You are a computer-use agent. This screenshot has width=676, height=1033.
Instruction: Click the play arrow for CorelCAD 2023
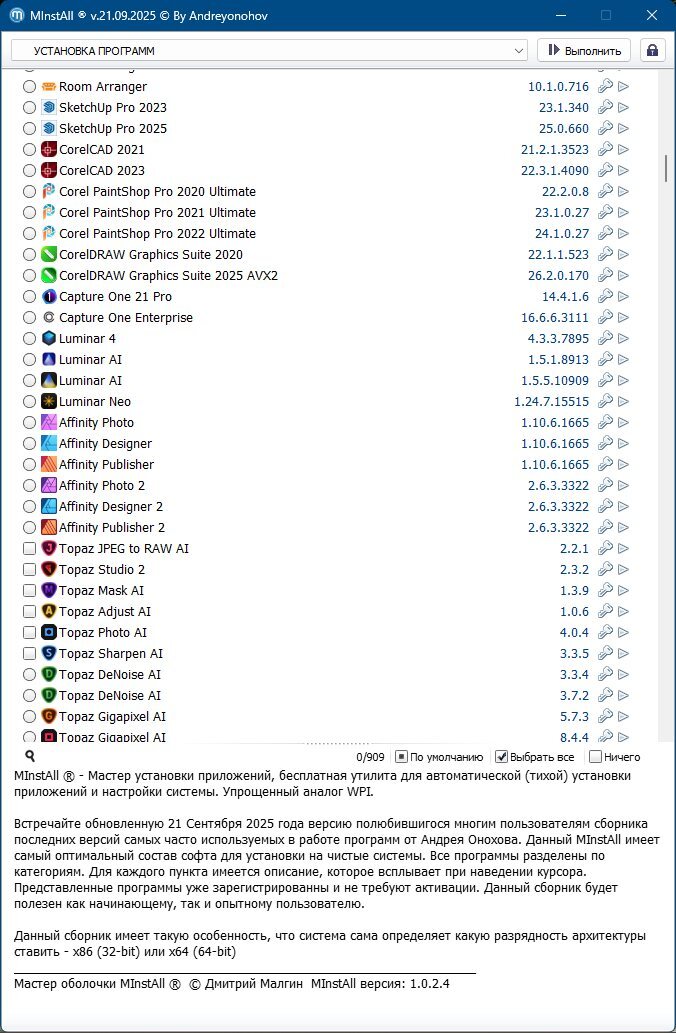(x=624, y=171)
